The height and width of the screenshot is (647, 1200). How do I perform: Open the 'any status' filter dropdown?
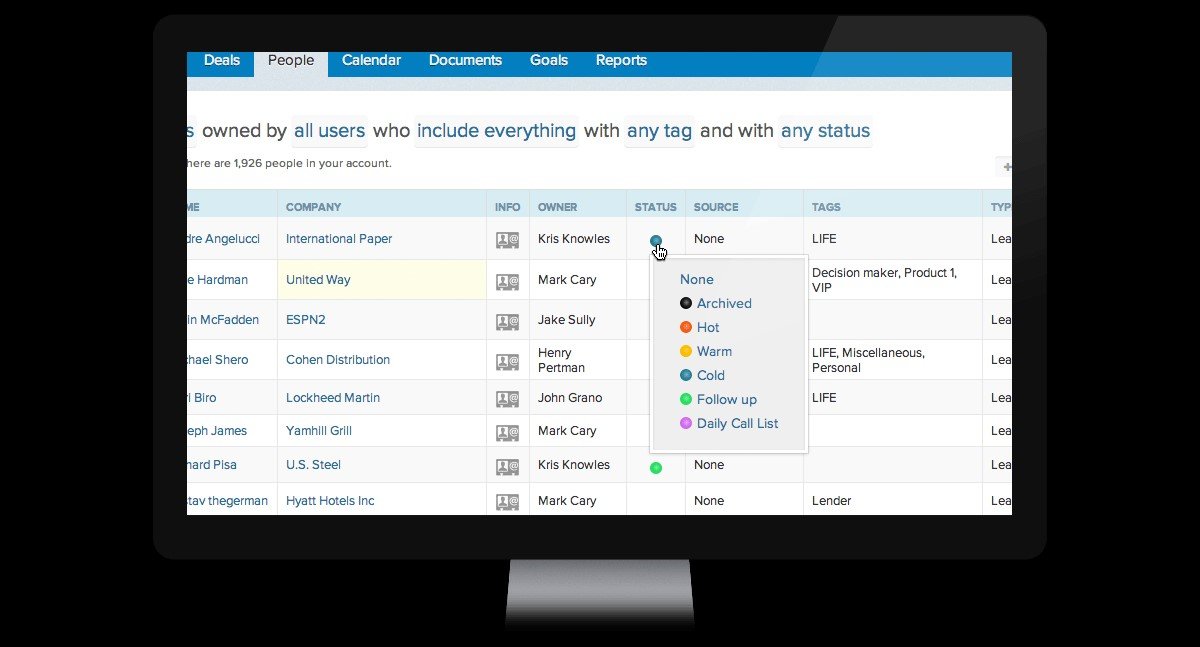(825, 131)
